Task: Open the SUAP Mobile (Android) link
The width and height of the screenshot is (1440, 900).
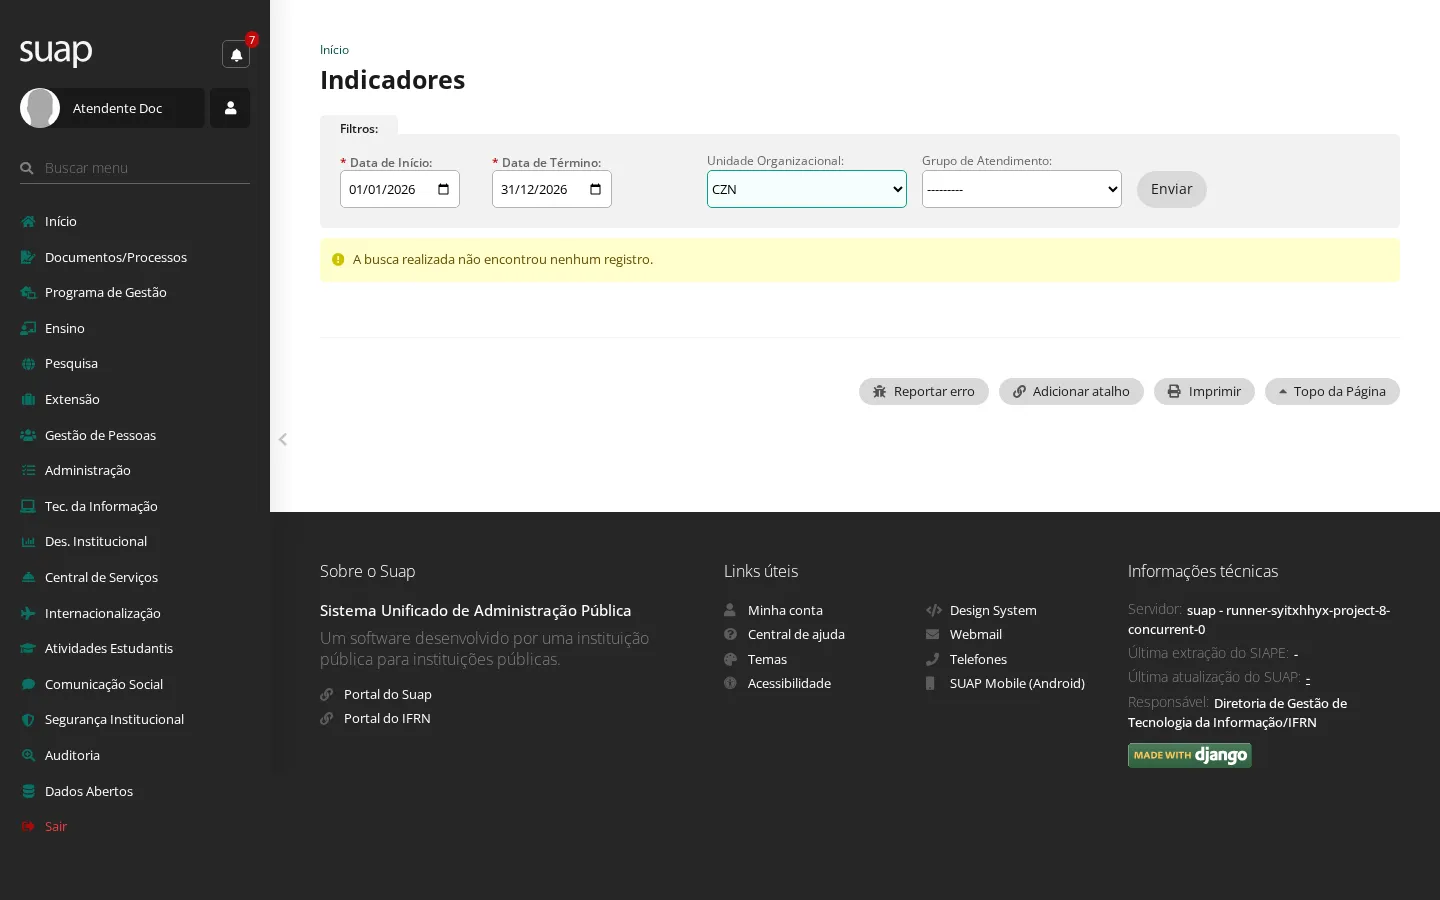Action: (x=1017, y=683)
